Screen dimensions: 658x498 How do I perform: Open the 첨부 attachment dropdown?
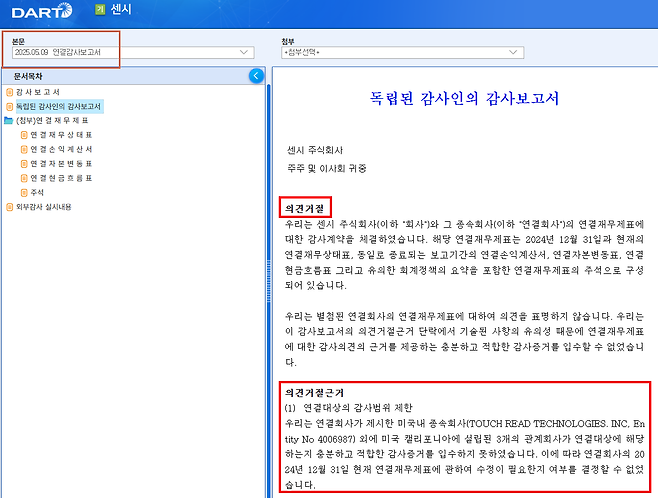click(402, 52)
